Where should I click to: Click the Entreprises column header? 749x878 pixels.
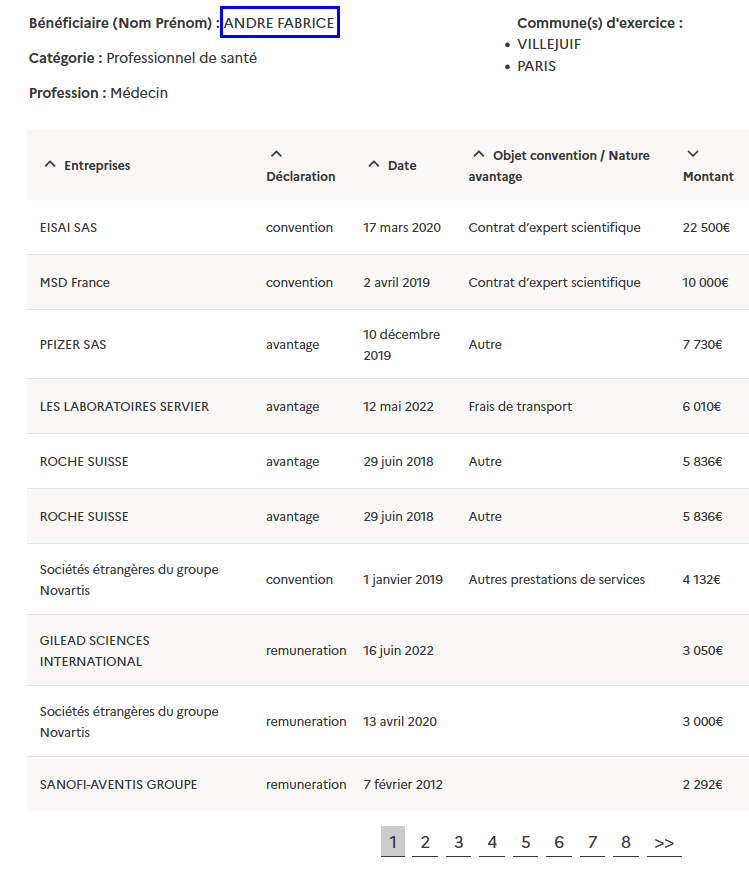[97, 166]
